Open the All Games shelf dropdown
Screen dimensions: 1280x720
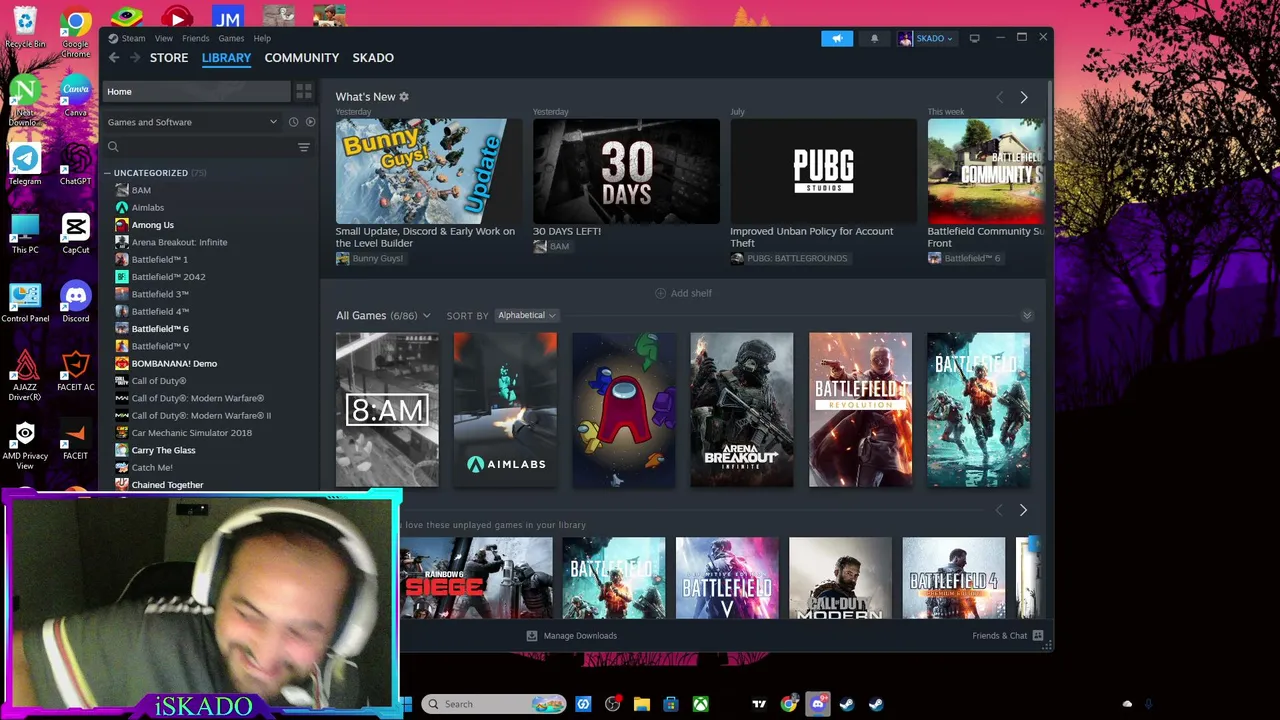[x=383, y=316]
